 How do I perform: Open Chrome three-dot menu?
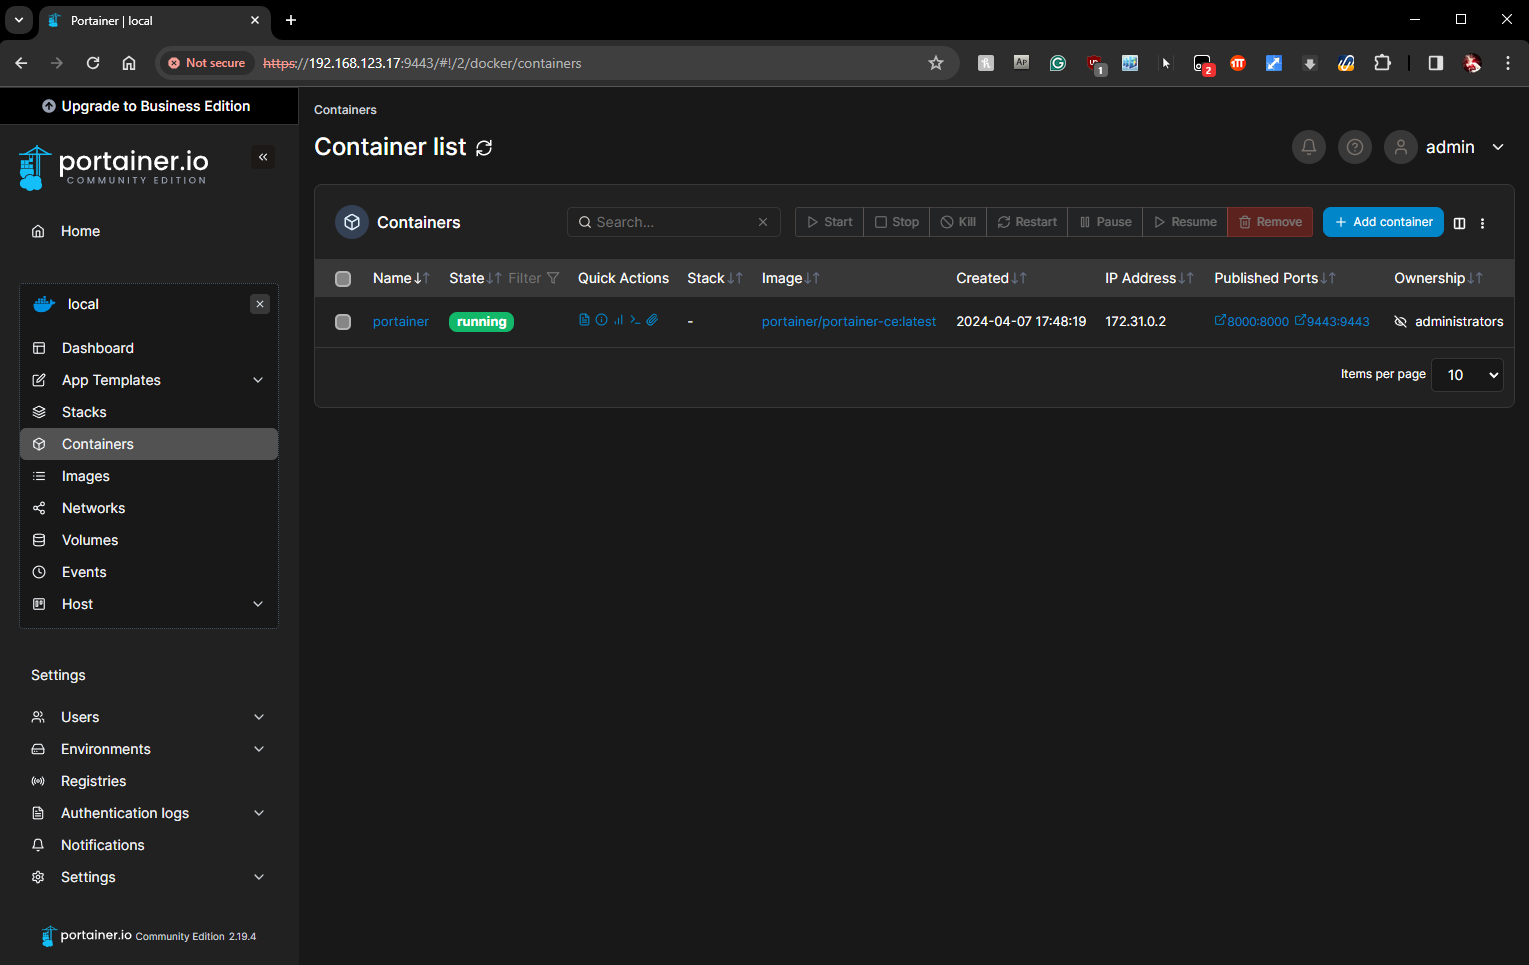[x=1507, y=63]
